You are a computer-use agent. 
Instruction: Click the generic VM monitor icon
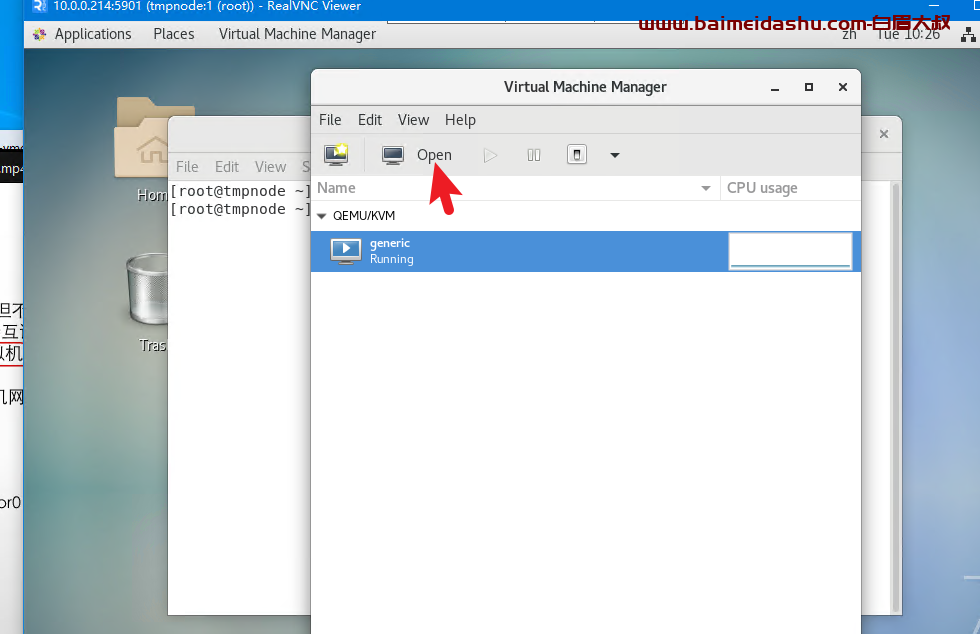point(346,251)
